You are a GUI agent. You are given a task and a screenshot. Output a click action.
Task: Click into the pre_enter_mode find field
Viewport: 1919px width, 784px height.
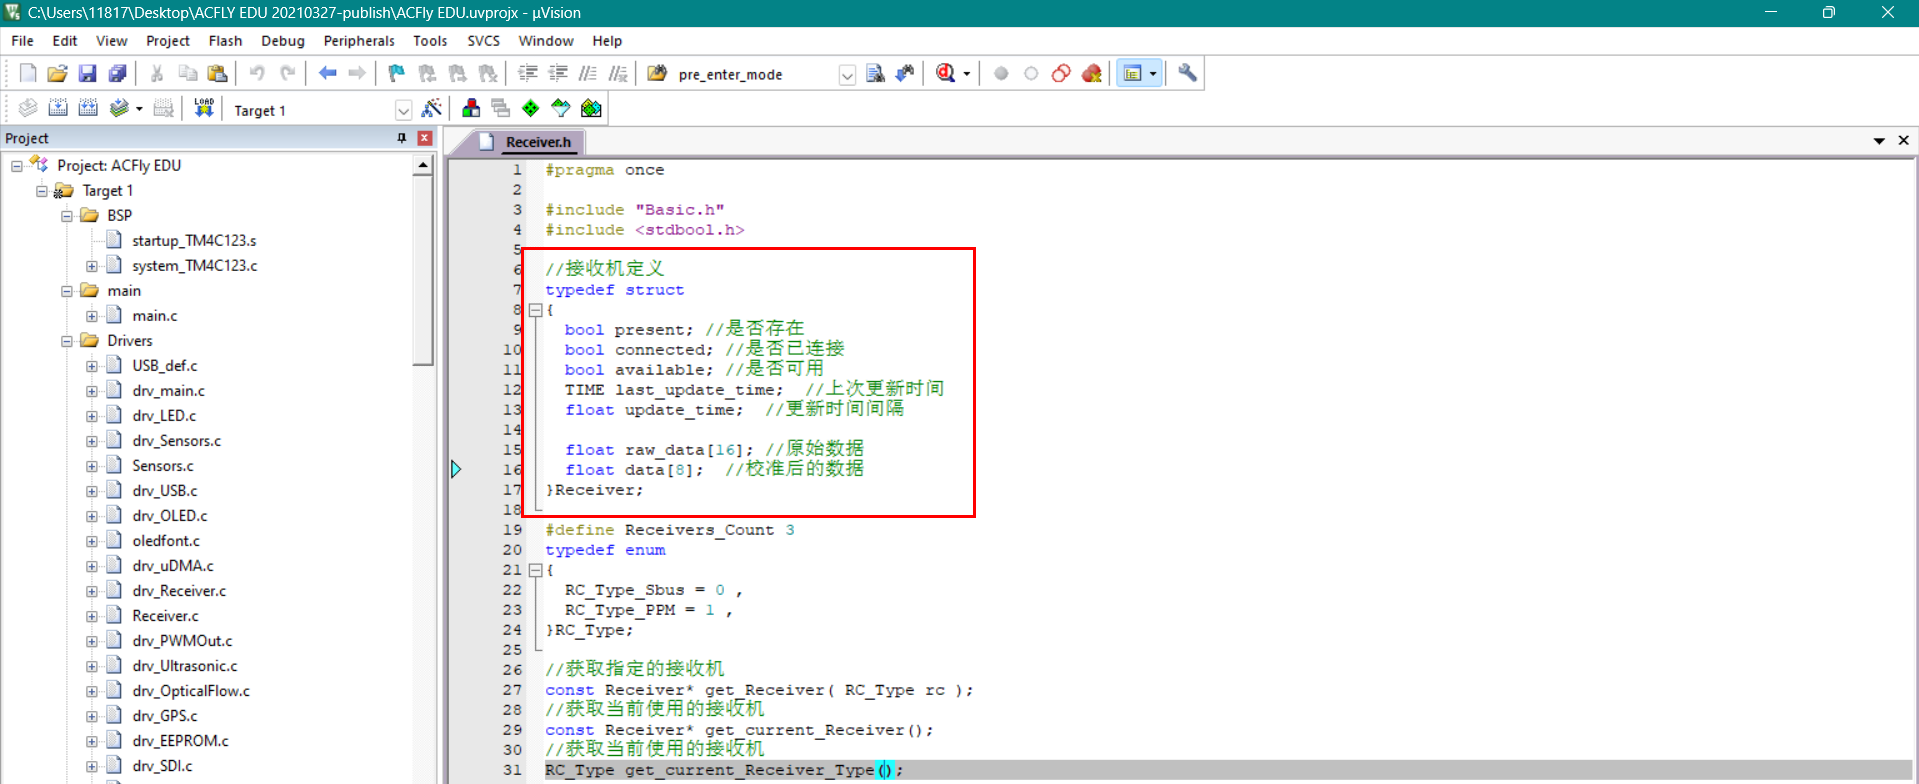[x=755, y=74]
